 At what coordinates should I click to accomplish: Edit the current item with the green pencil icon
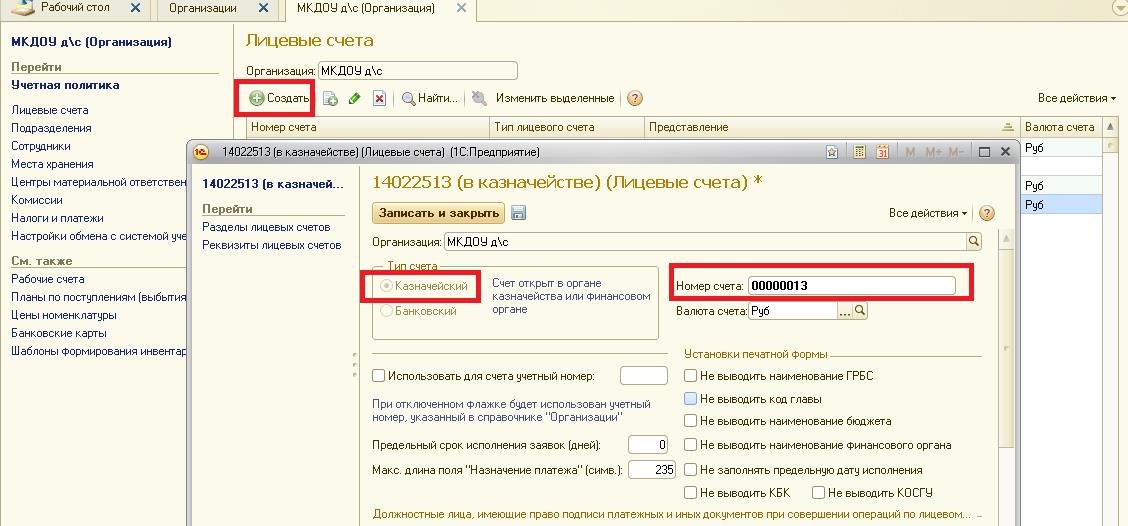[x=354, y=99]
